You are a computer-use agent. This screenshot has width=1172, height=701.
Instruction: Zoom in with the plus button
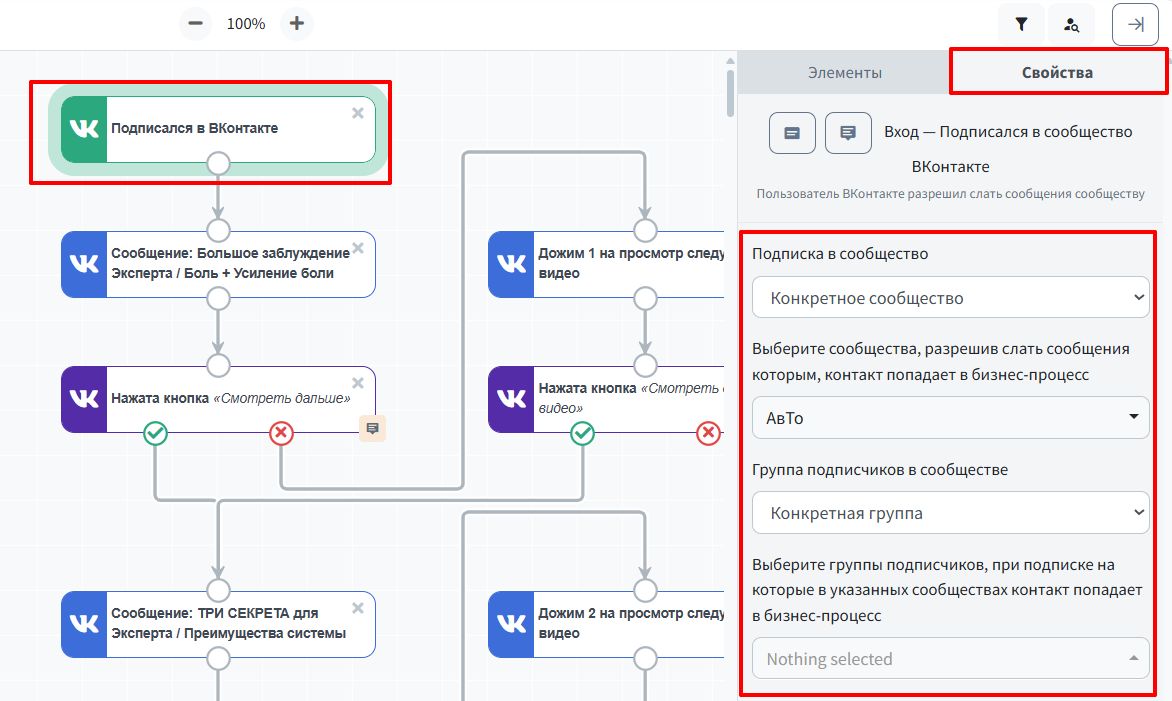[297, 23]
